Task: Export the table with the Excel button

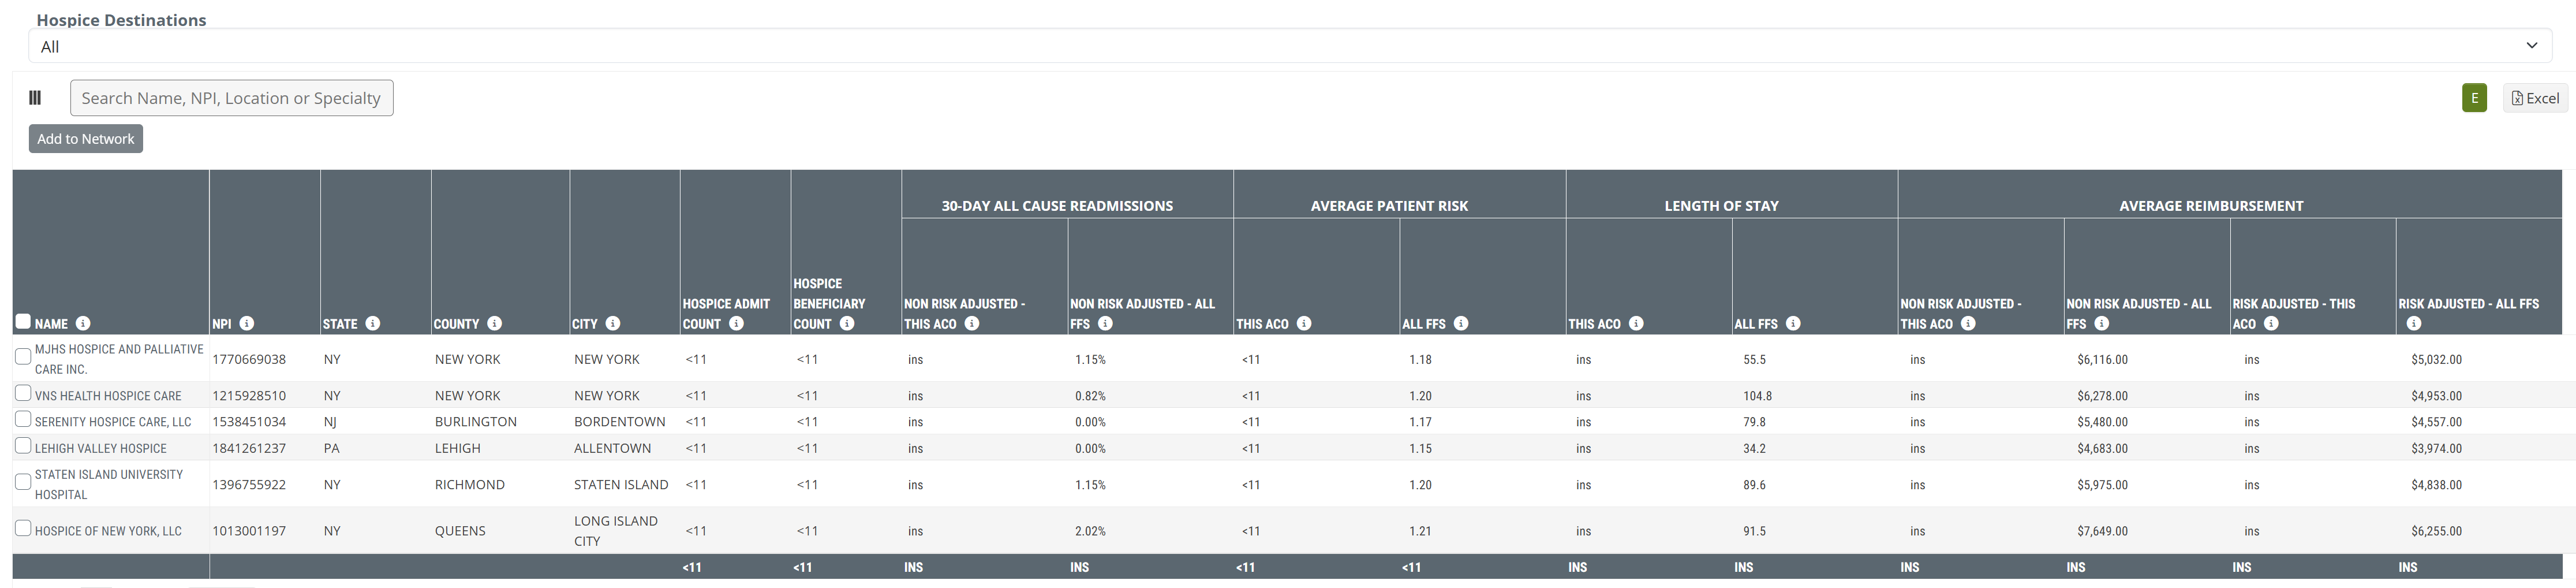Action: [x=2535, y=98]
